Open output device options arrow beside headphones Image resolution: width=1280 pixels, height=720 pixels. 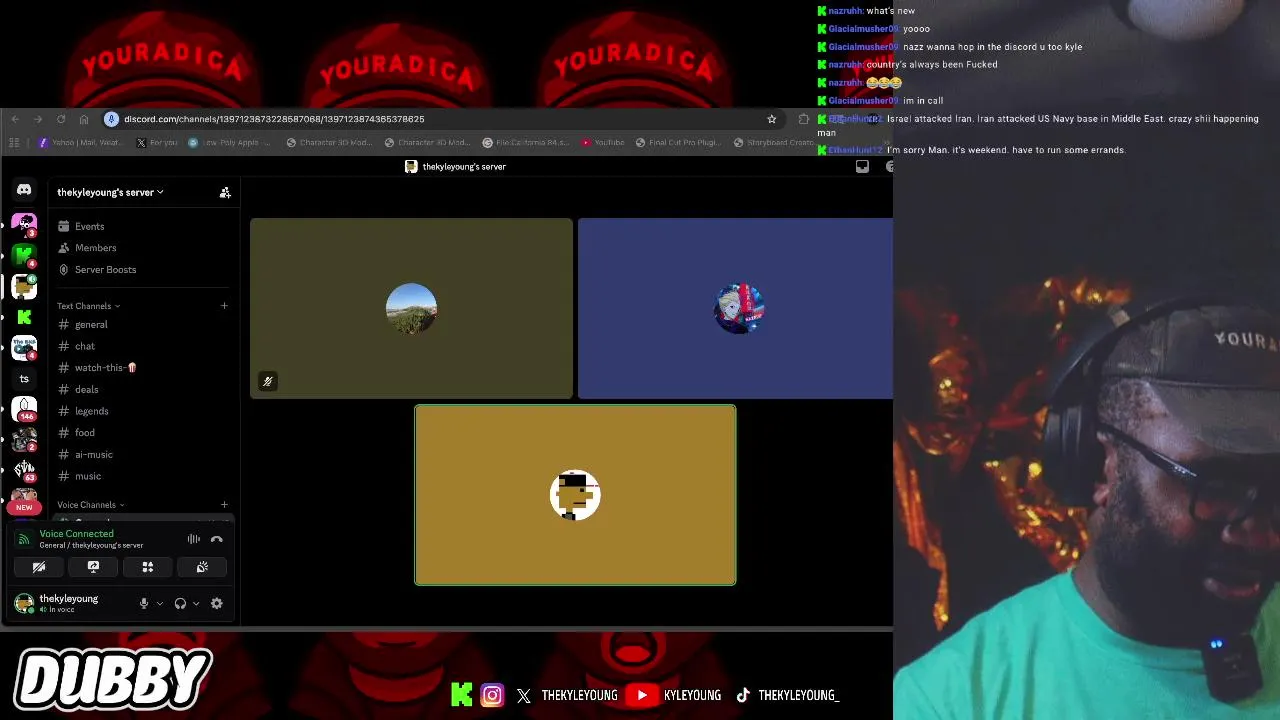pyautogui.click(x=195, y=603)
